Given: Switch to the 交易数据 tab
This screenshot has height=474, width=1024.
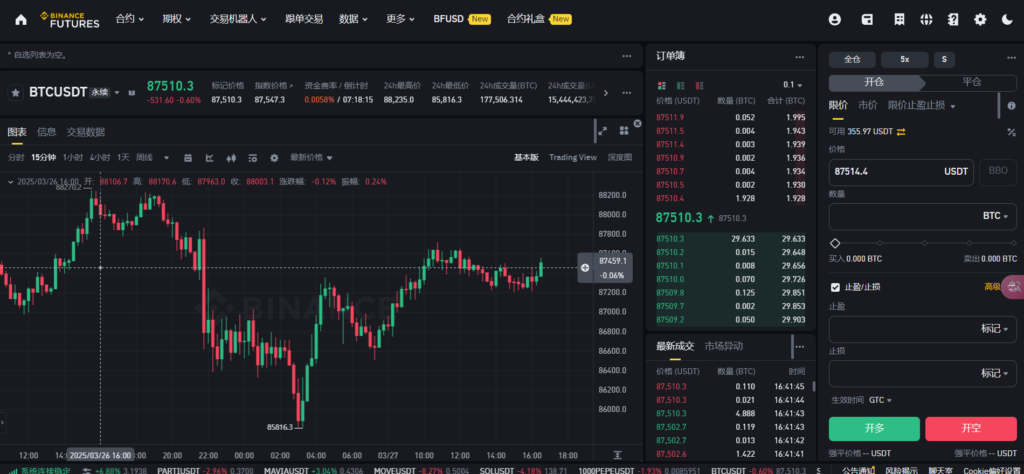Looking at the screenshot, I should pos(86,132).
